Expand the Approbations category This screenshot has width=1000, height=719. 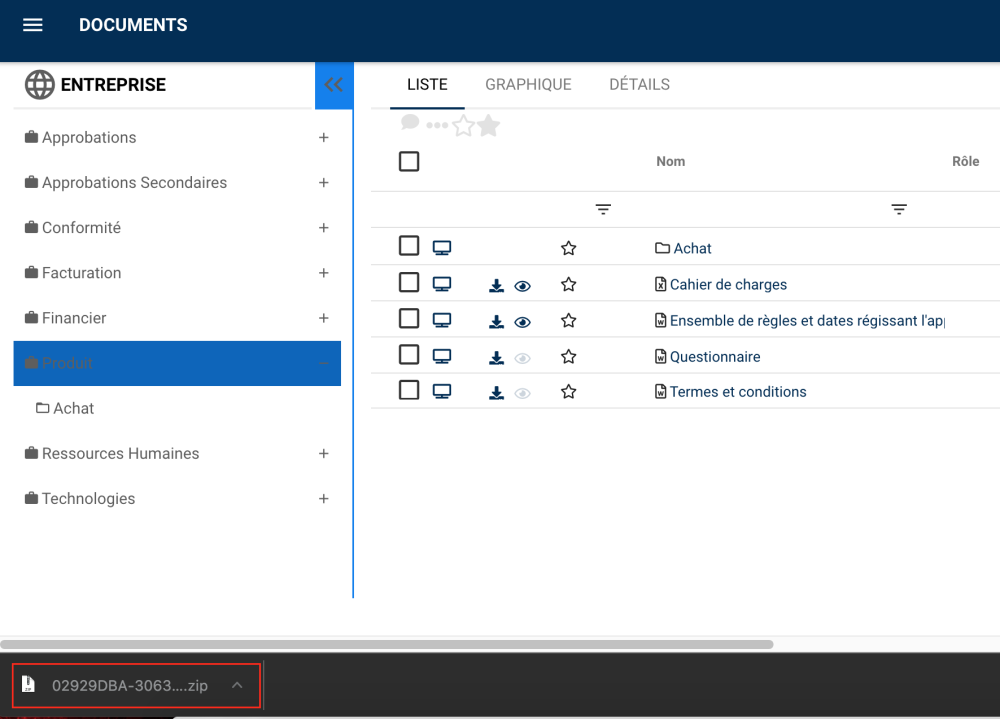point(324,138)
